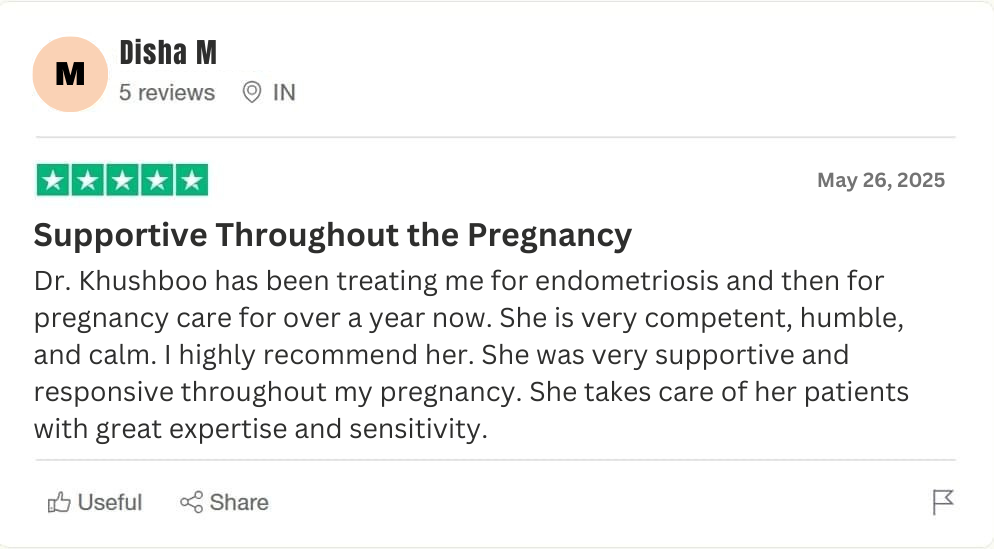Click the fifth green rating star

tap(191, 181)
